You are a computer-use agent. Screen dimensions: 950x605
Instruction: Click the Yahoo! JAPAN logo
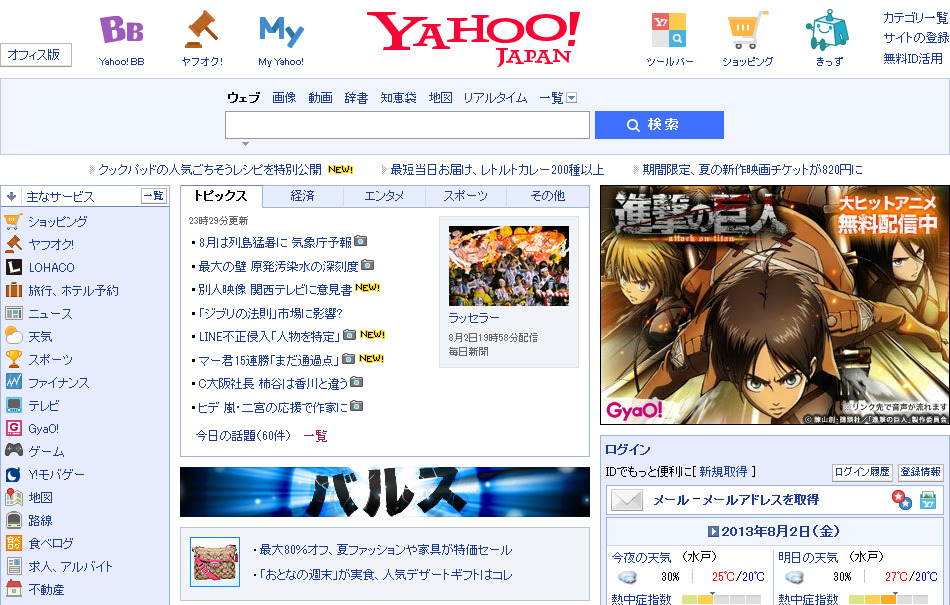[473, 38]
